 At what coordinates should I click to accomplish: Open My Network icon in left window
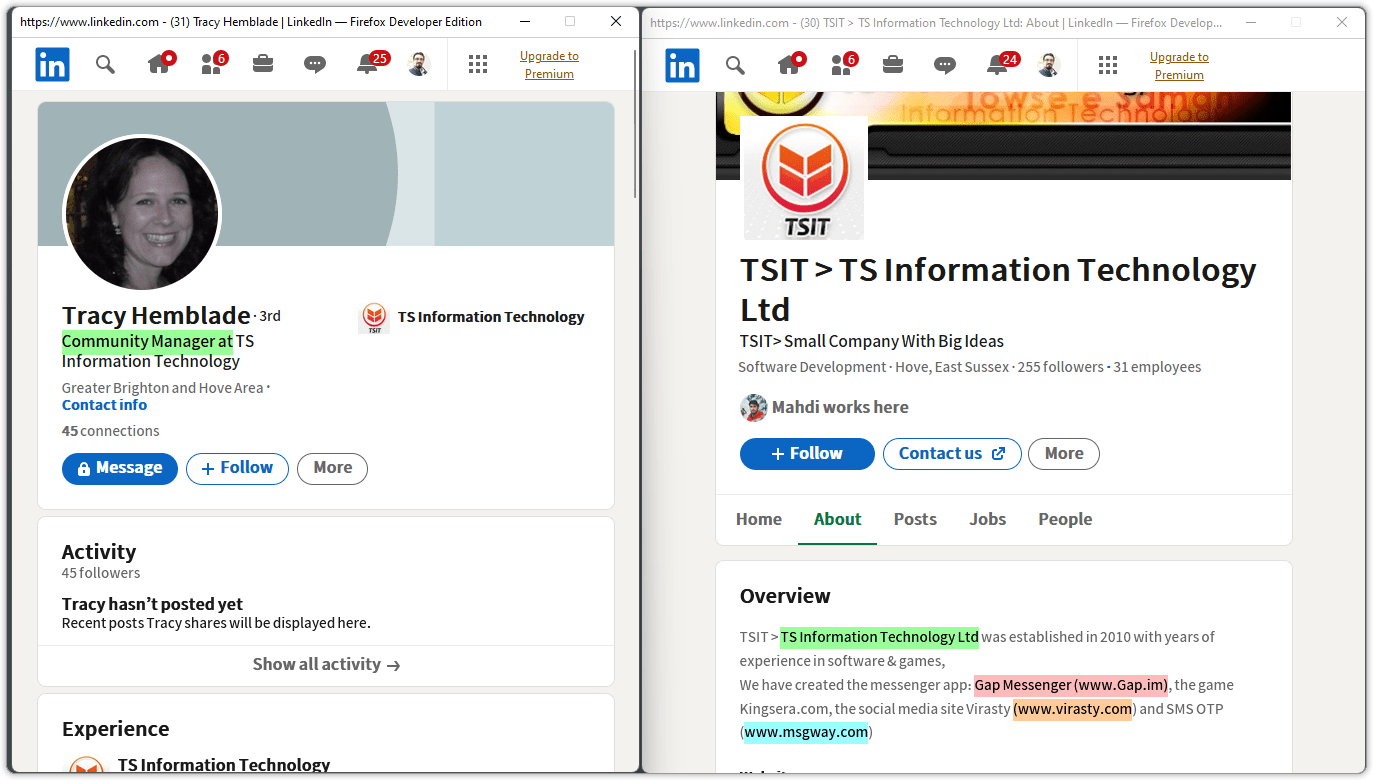211,65
